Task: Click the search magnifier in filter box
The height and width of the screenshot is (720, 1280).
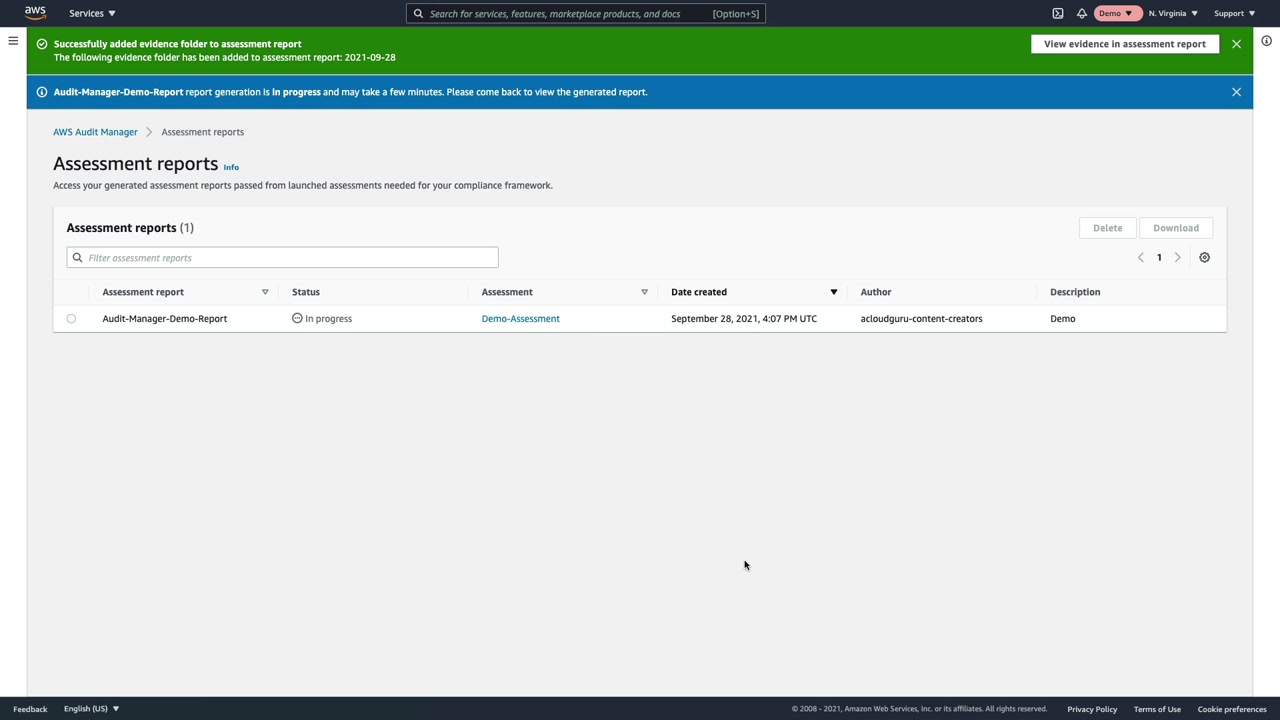Action: pos(77,258)
